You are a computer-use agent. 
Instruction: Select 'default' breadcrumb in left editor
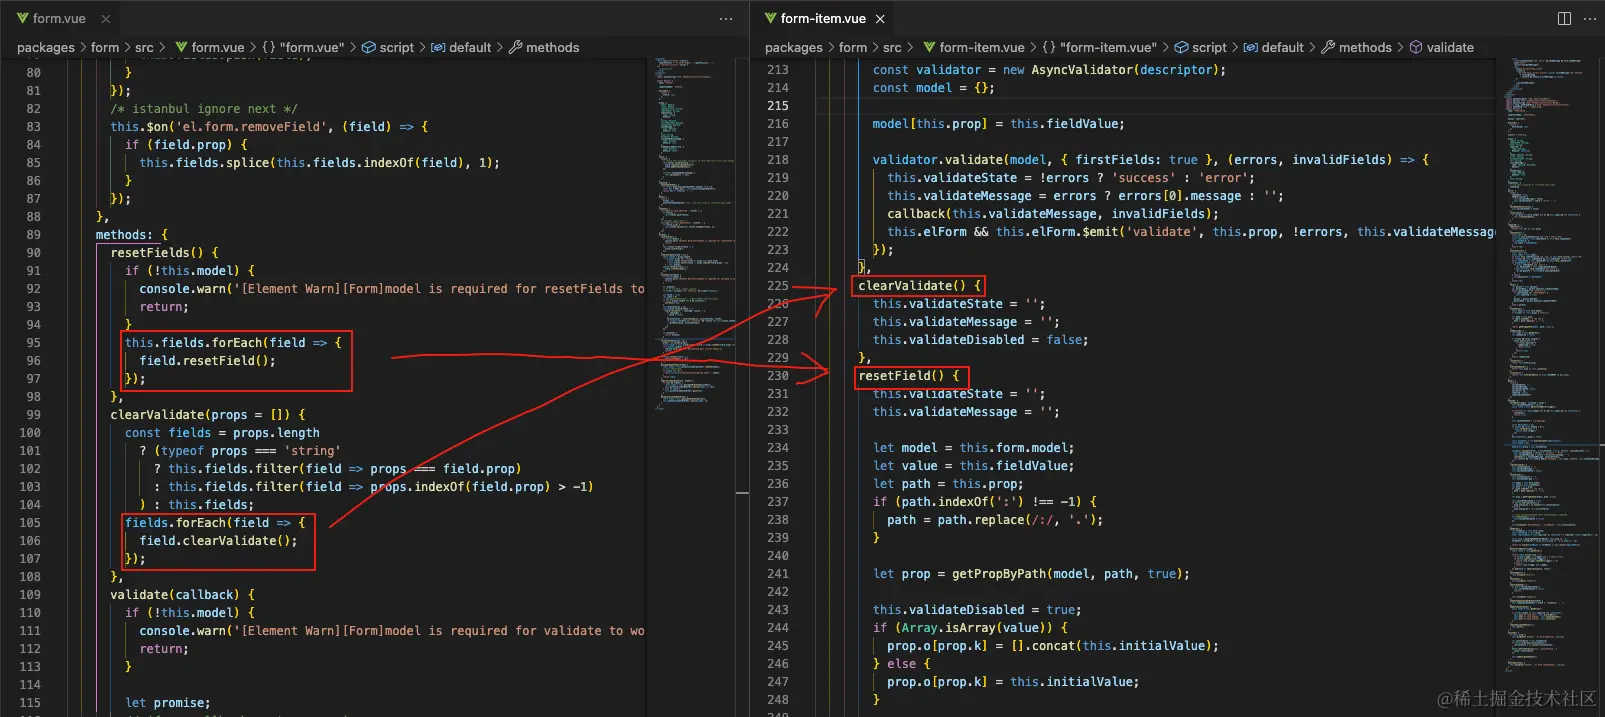[x=470, y=47]
